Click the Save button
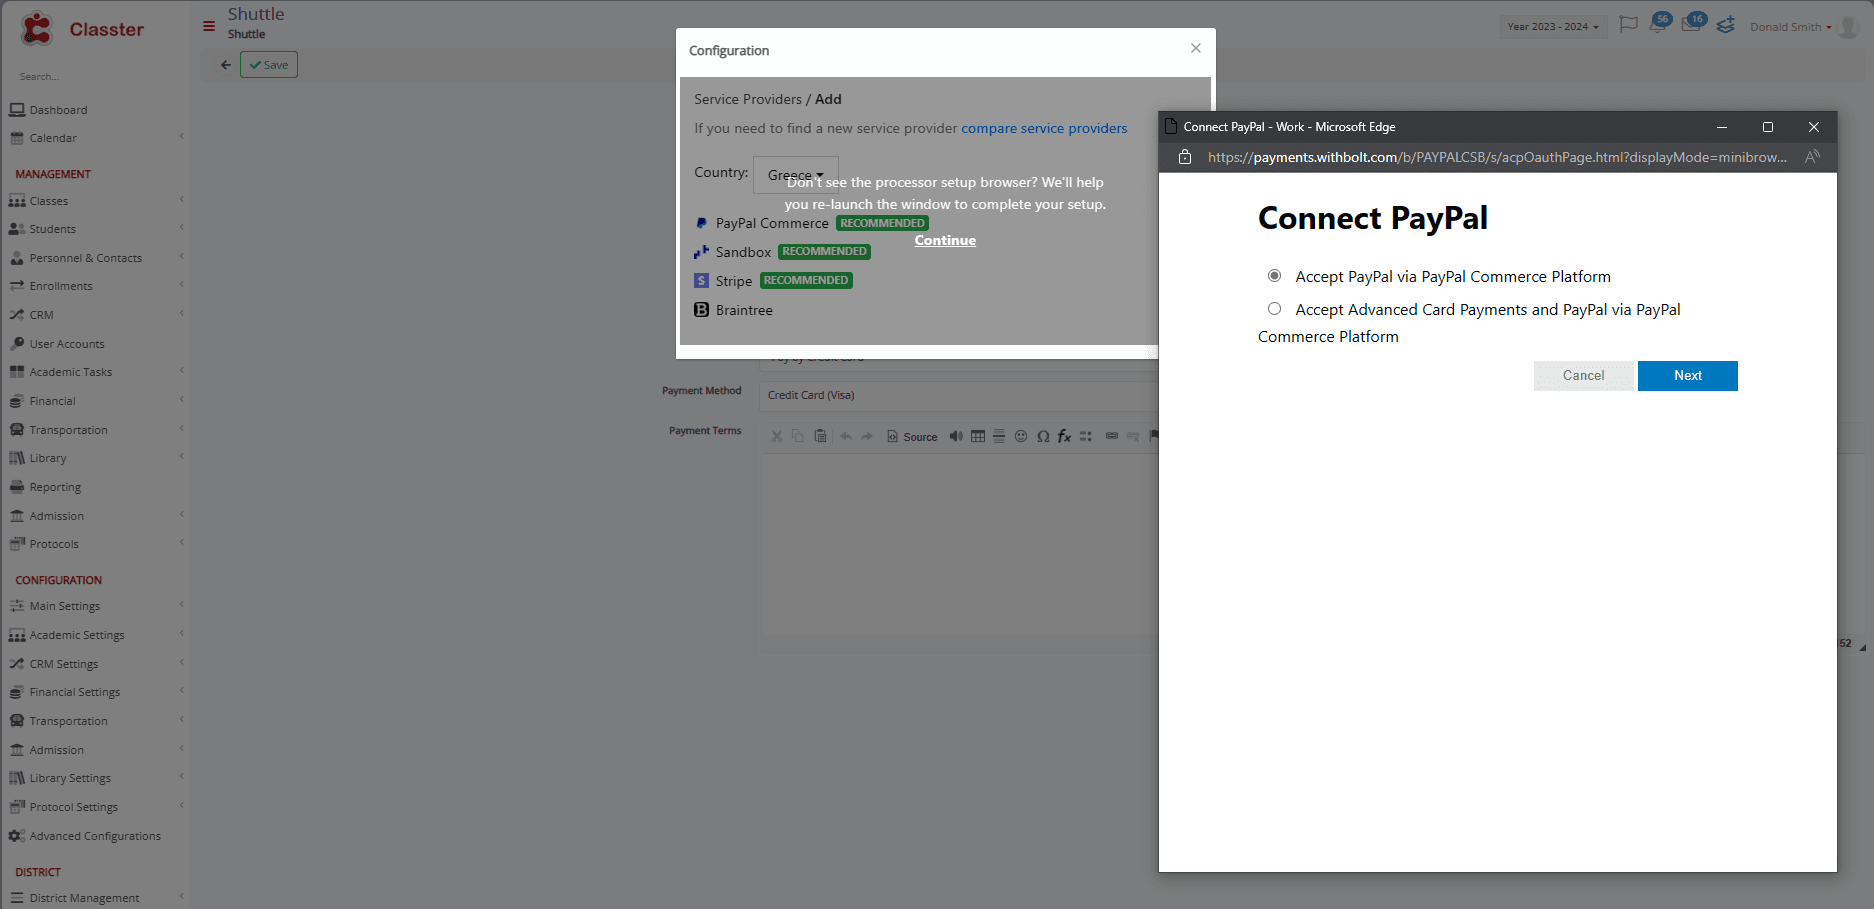Image resolution: width=1874 pixels, height=909 pixels. coord(269,65)
